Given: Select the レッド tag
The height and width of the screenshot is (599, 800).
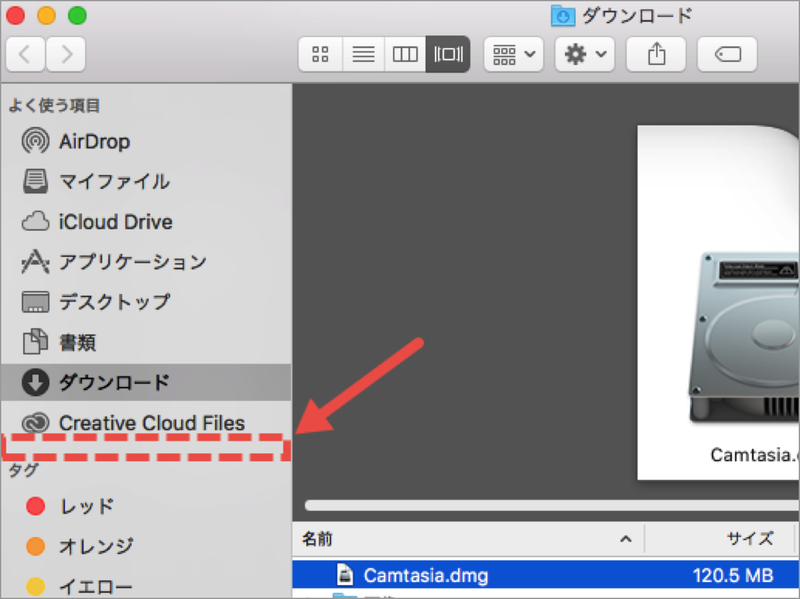Looking at the screenshot, I should tap(146, 506).
